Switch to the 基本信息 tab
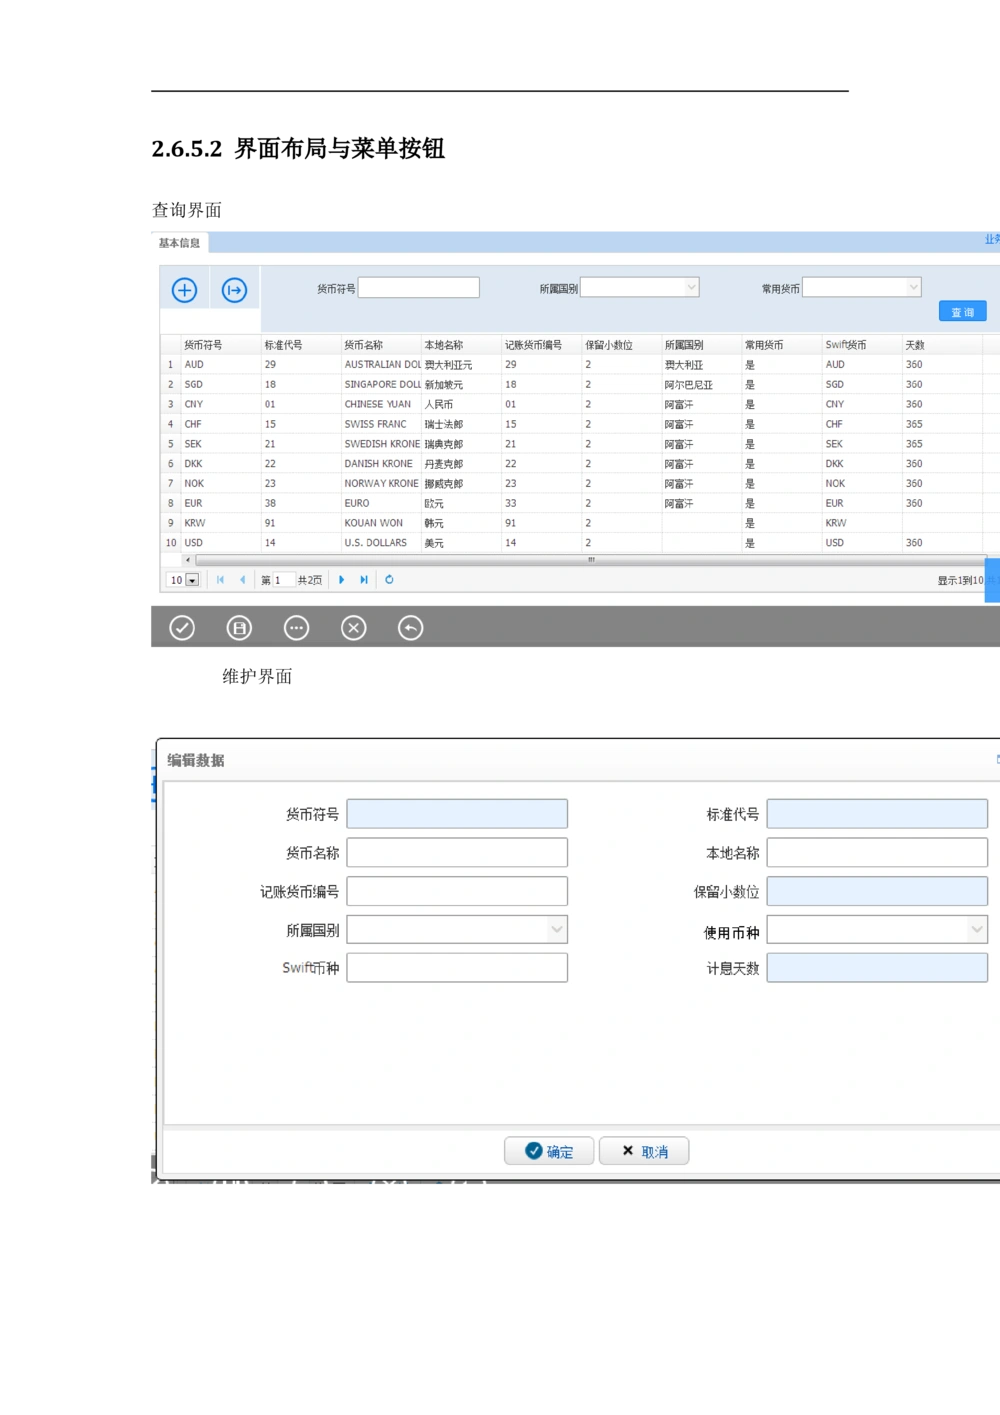Screen dimensions: 1000x1415 pyautogui.click(x=180, y=243)
